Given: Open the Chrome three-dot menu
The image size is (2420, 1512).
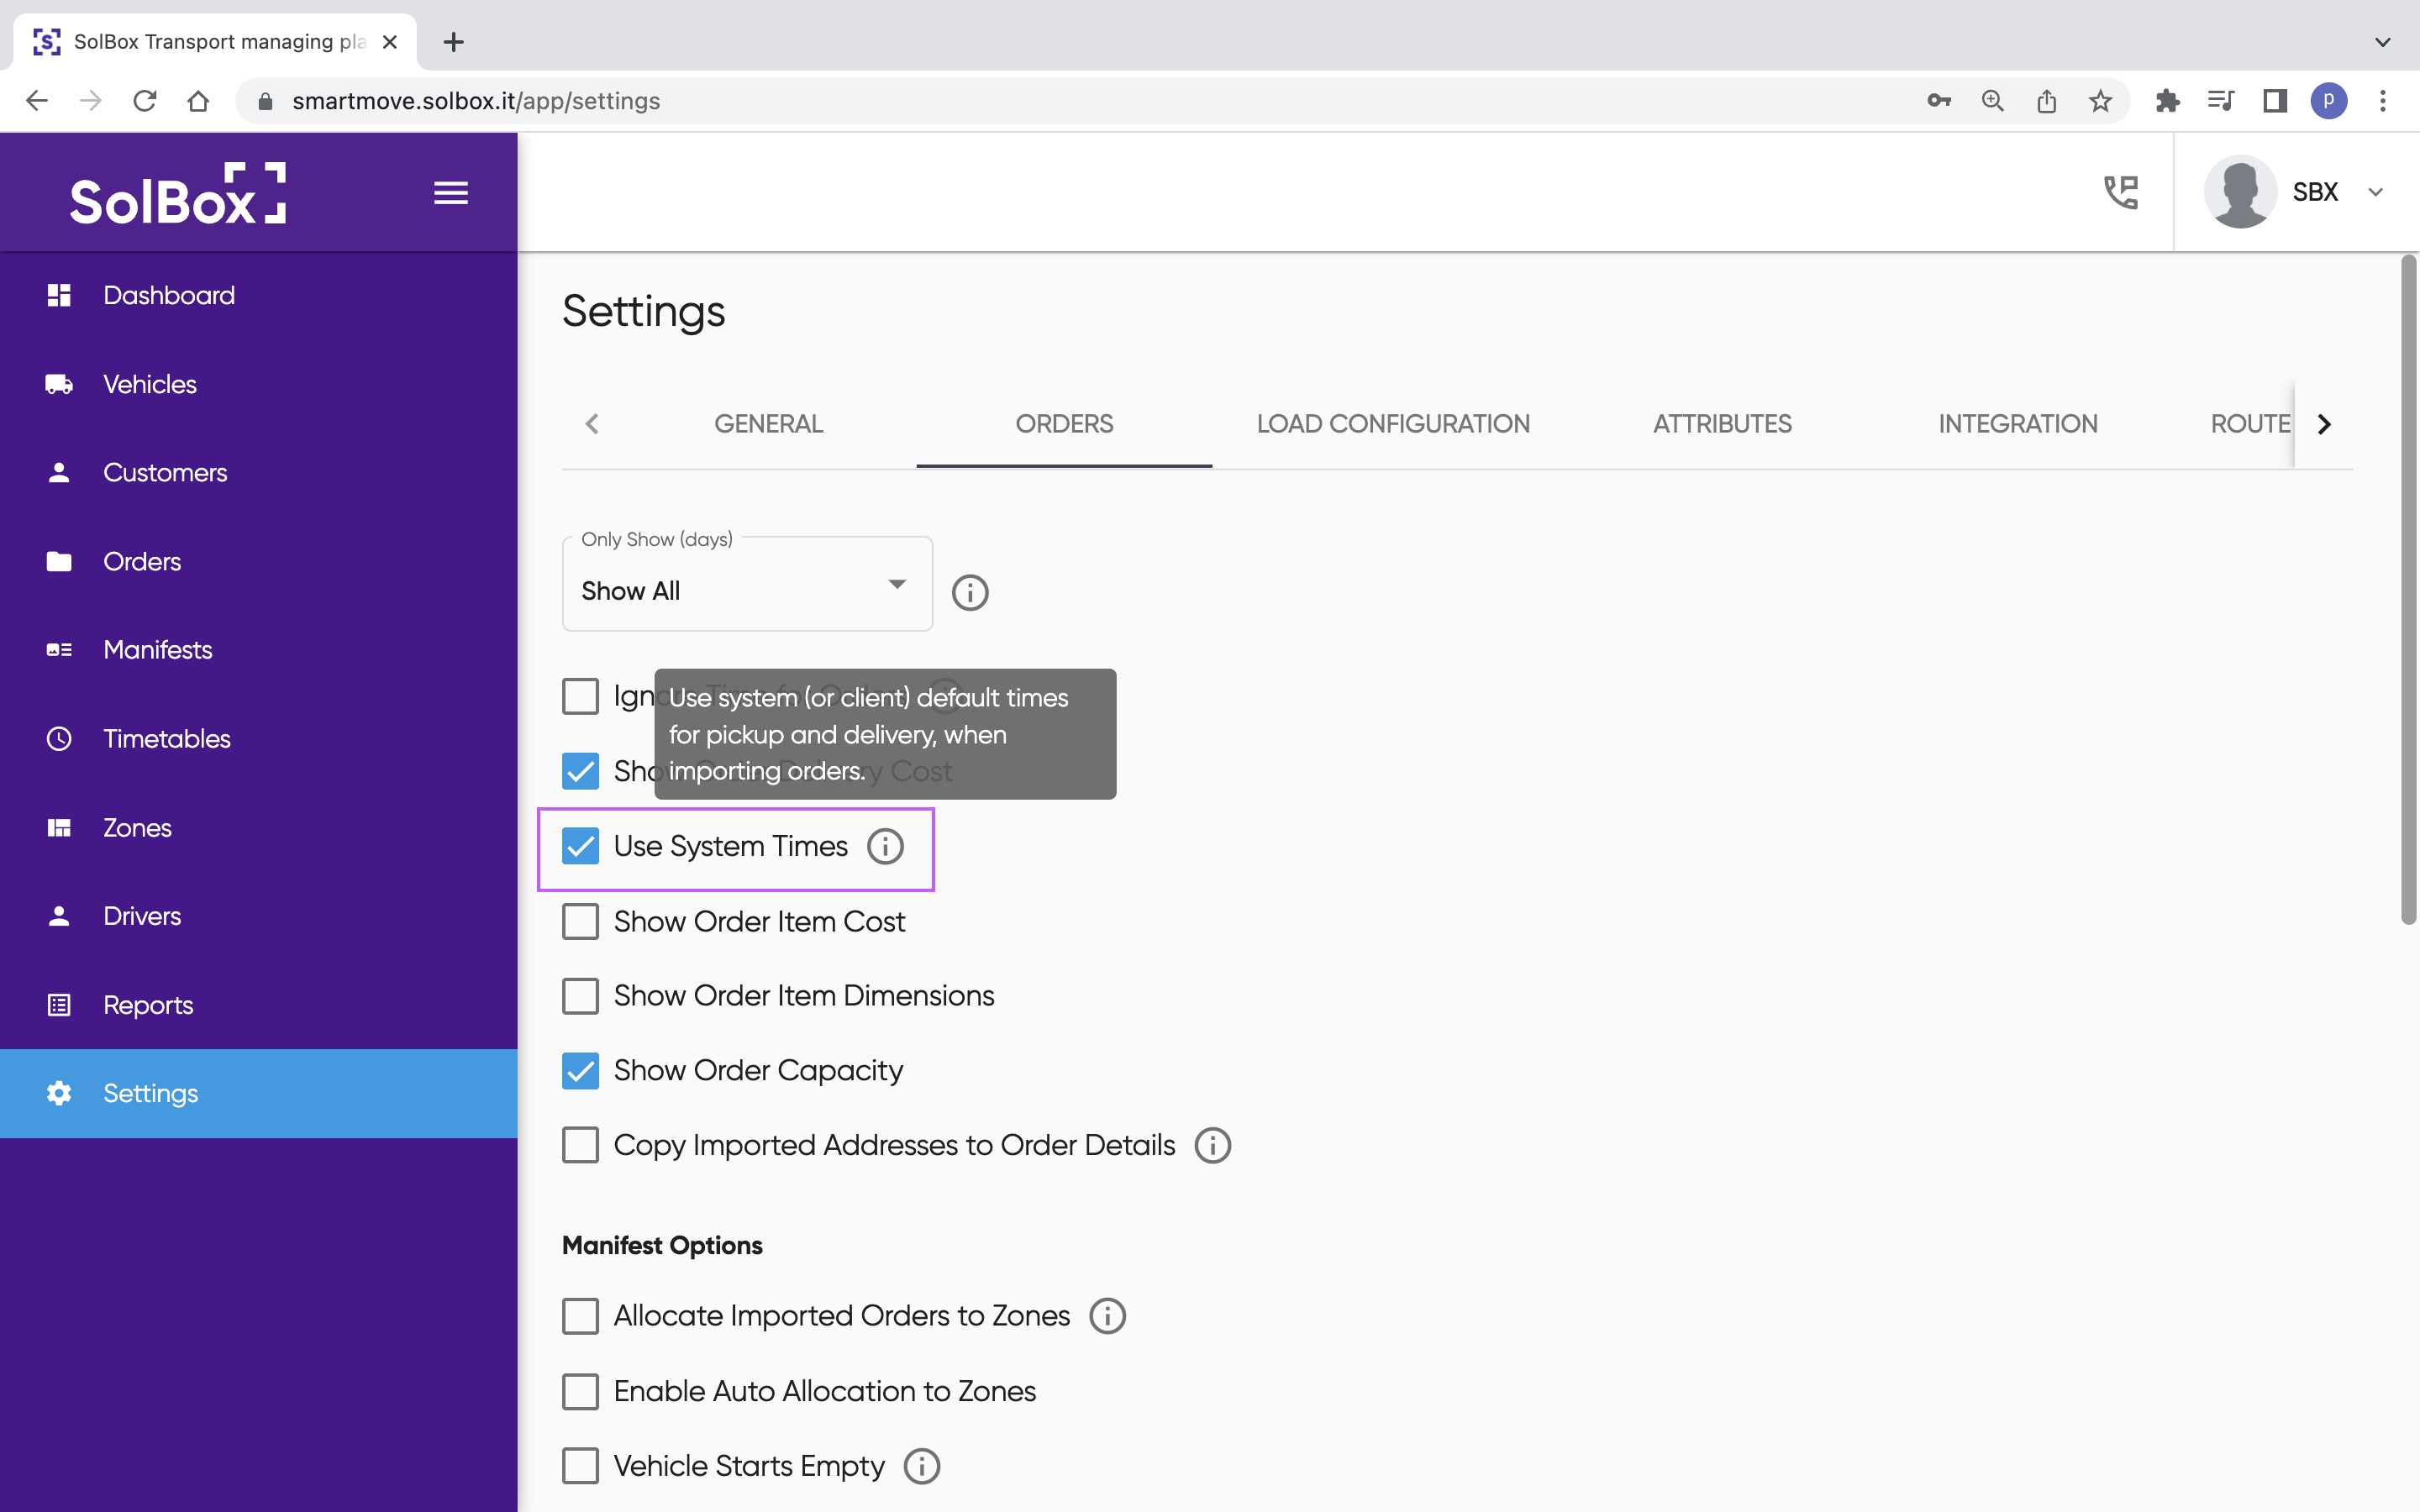Looking at the screenshot, I should [2383, 101].
